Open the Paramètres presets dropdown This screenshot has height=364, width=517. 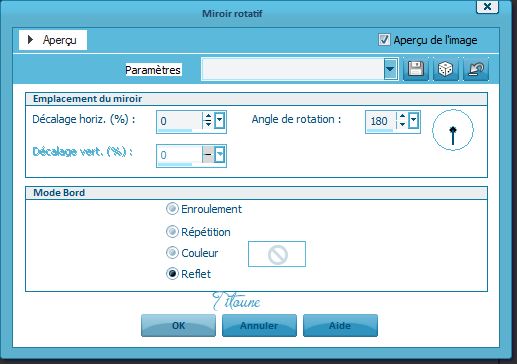(390, 69)
